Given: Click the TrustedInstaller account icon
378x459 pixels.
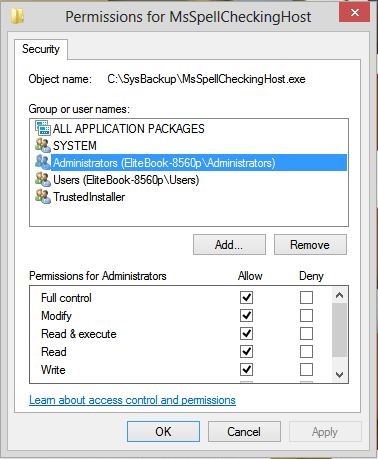Looking at the screenshot, I should (43, 197).
